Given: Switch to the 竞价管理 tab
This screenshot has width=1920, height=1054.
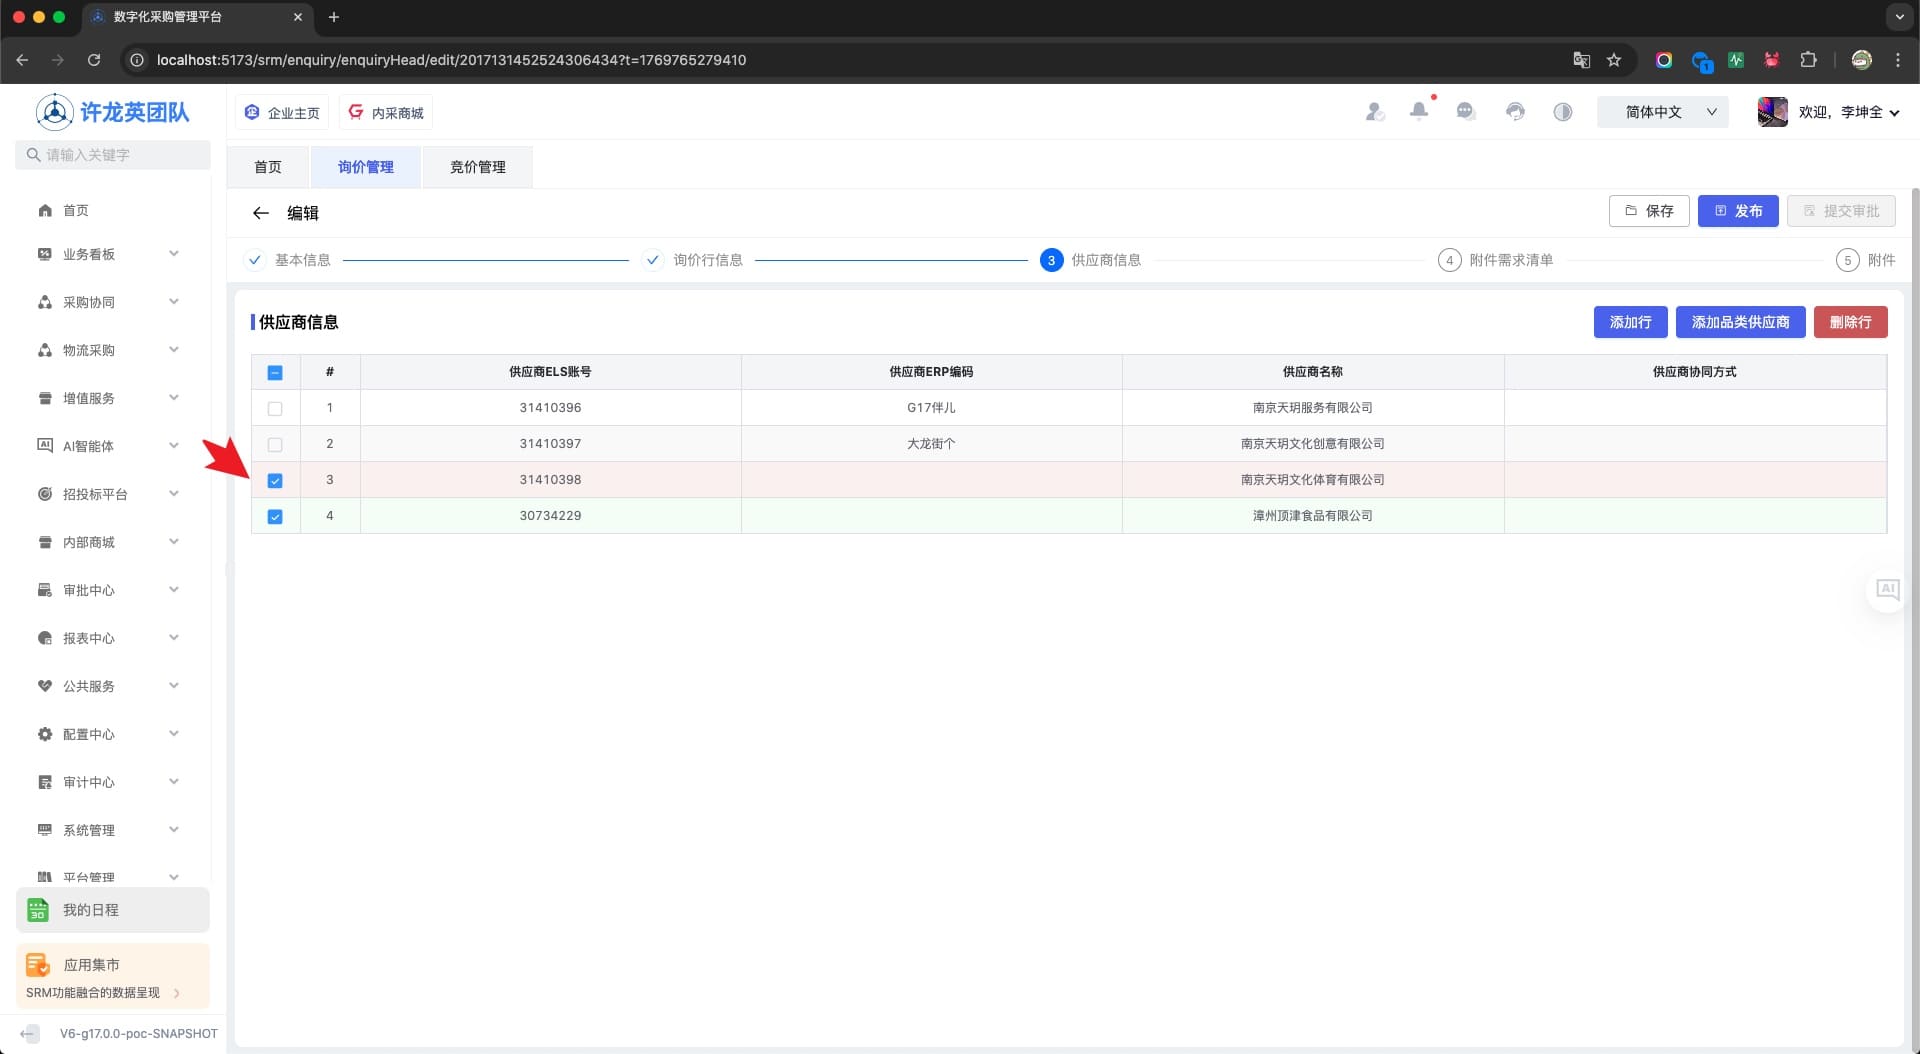Looking at the screenshot, I should 477,167.
